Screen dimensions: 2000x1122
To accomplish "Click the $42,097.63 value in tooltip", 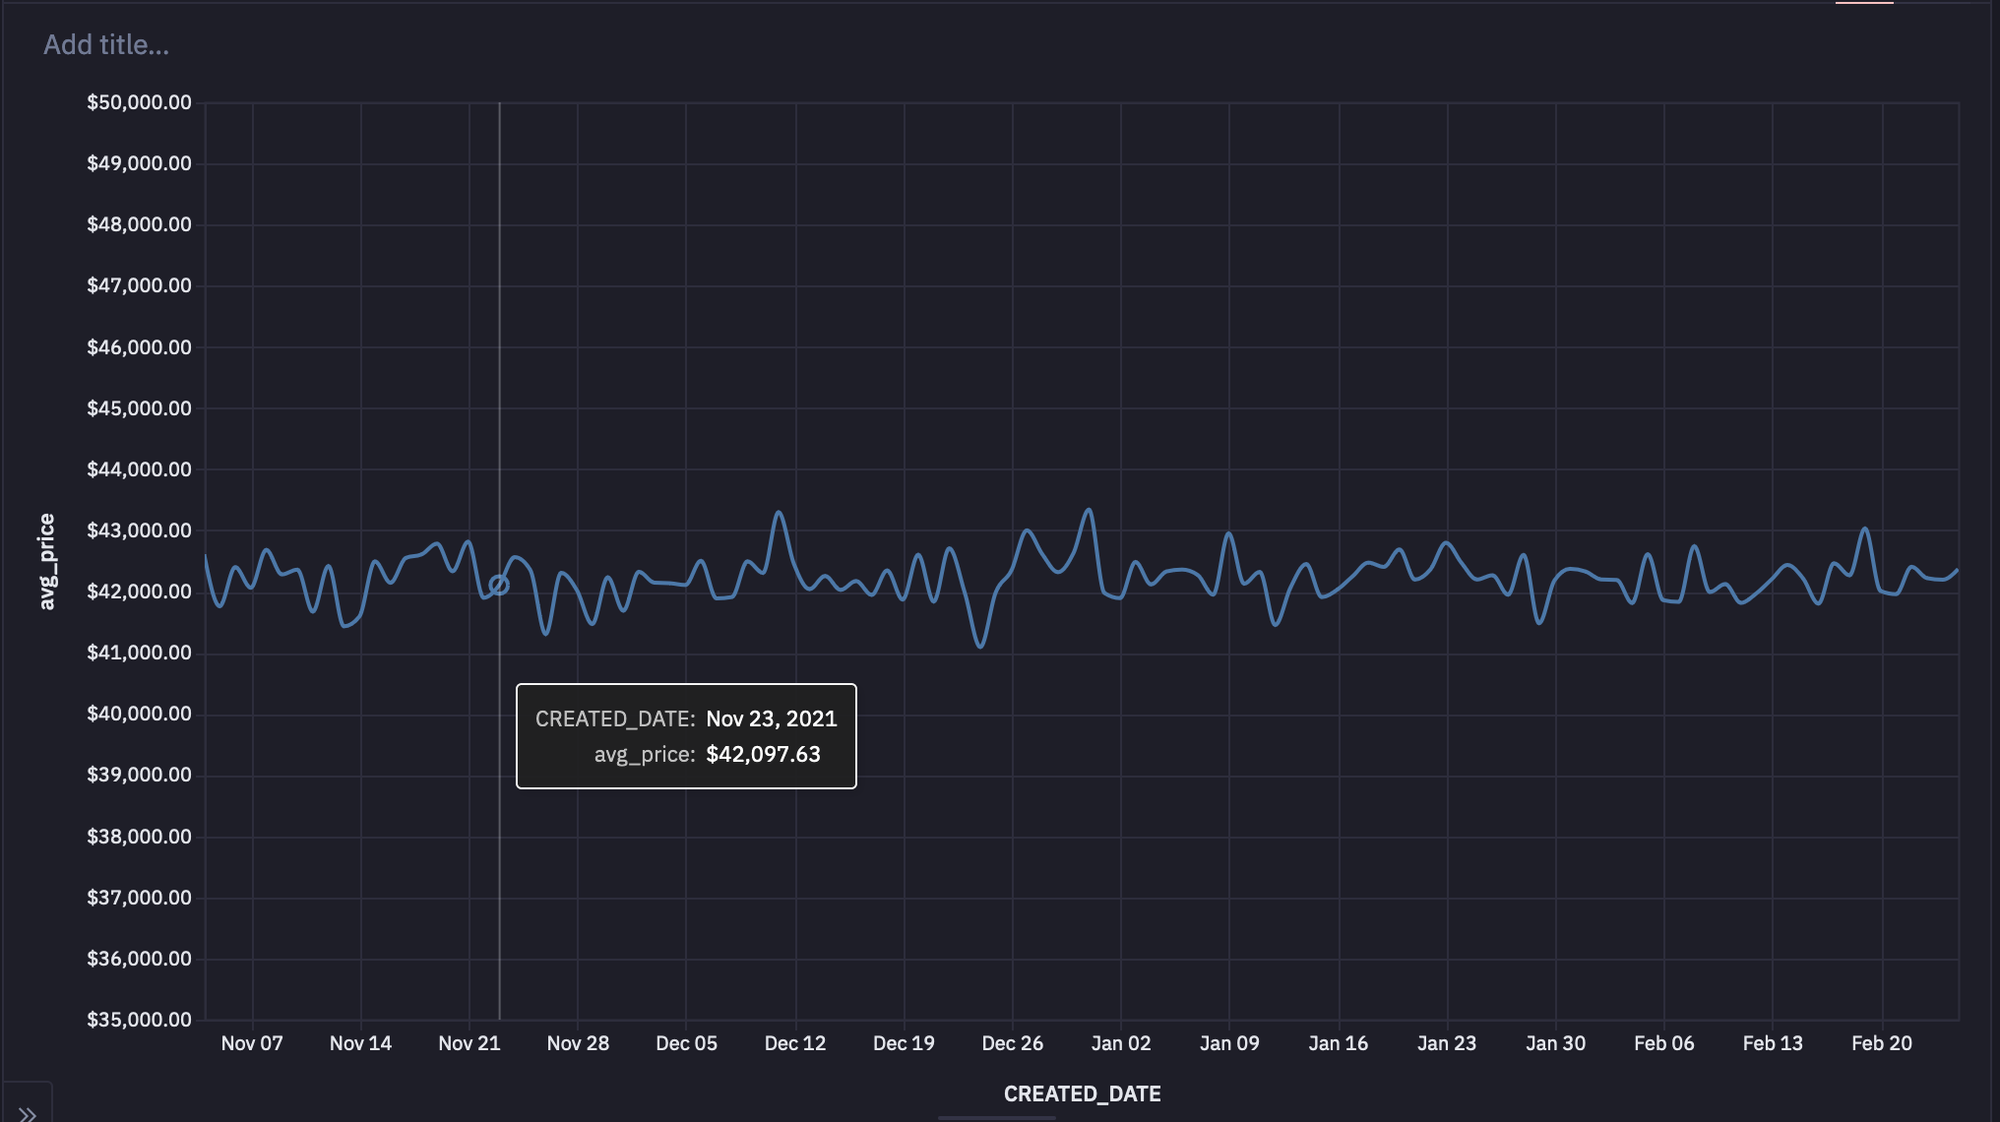I will click(x=763, y=754).
